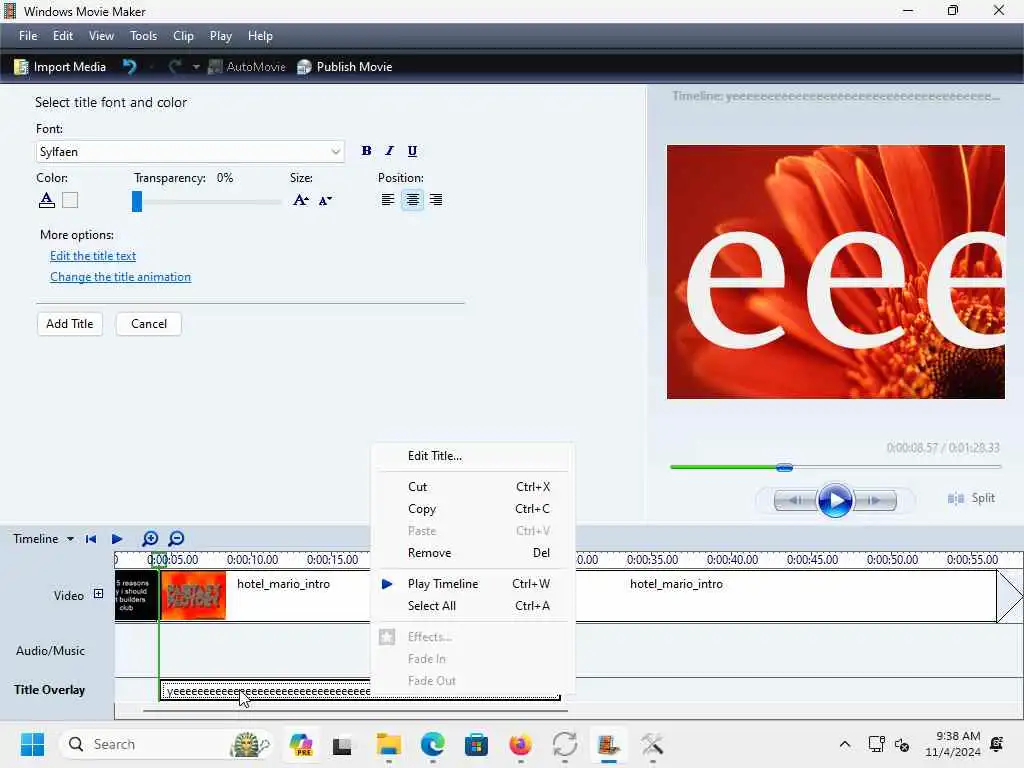Screen dimensions: 1024x768
Task: Click the Cancel button
Action: coord(149,324)
